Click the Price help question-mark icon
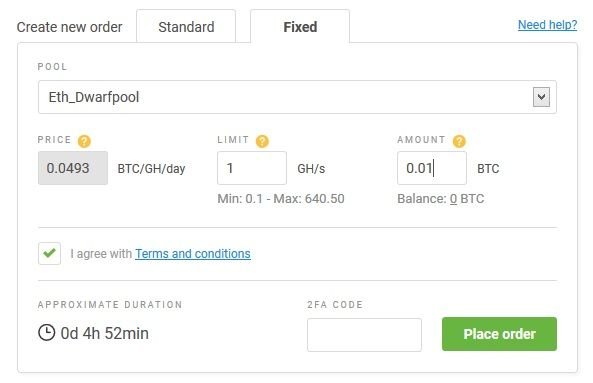 coord(84,141)
